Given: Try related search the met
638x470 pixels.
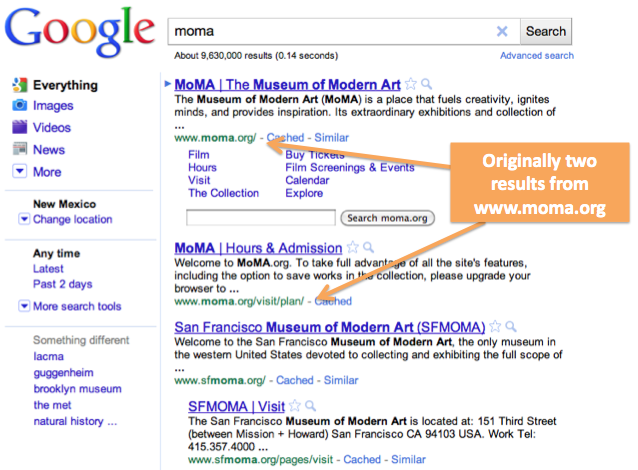Looking at the screenshot, I should pyautogui.click(x=52, y=405).
